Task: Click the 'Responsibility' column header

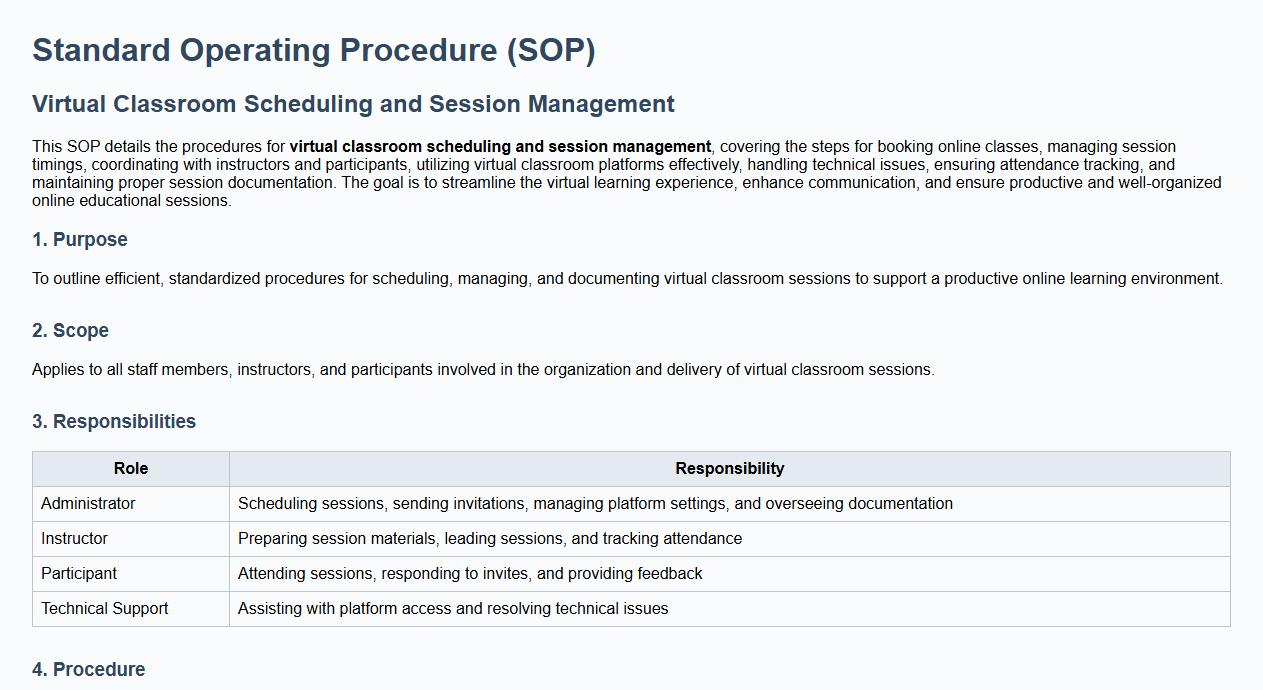Action: (x=729, y=469)
